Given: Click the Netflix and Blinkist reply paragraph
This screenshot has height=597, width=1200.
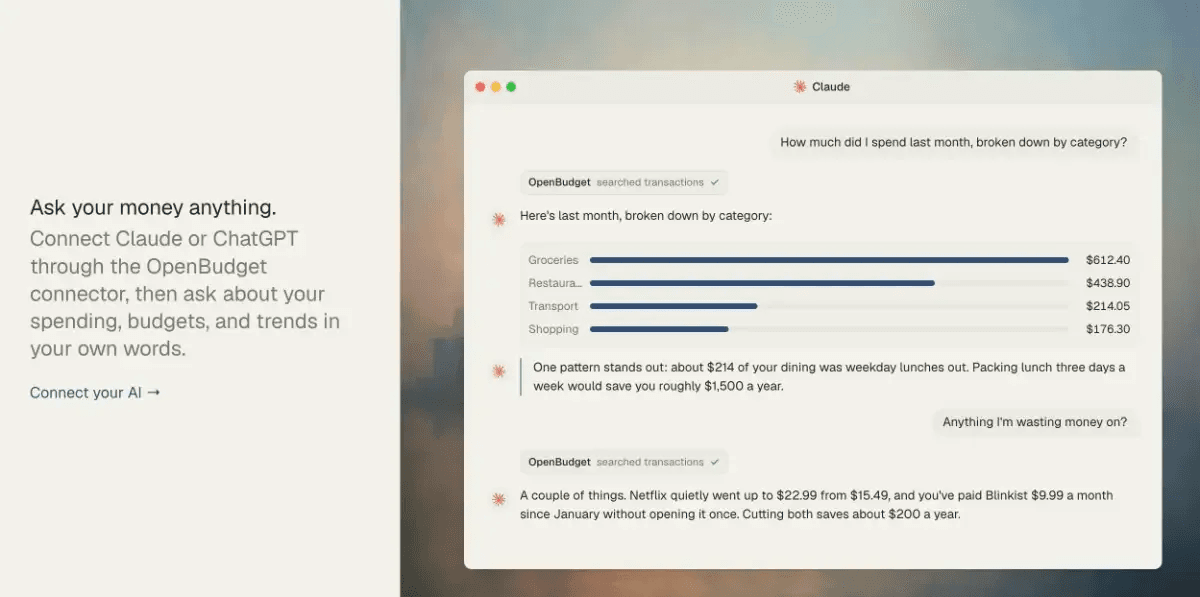Looking at the screenshot, I should tap(816, 505).
